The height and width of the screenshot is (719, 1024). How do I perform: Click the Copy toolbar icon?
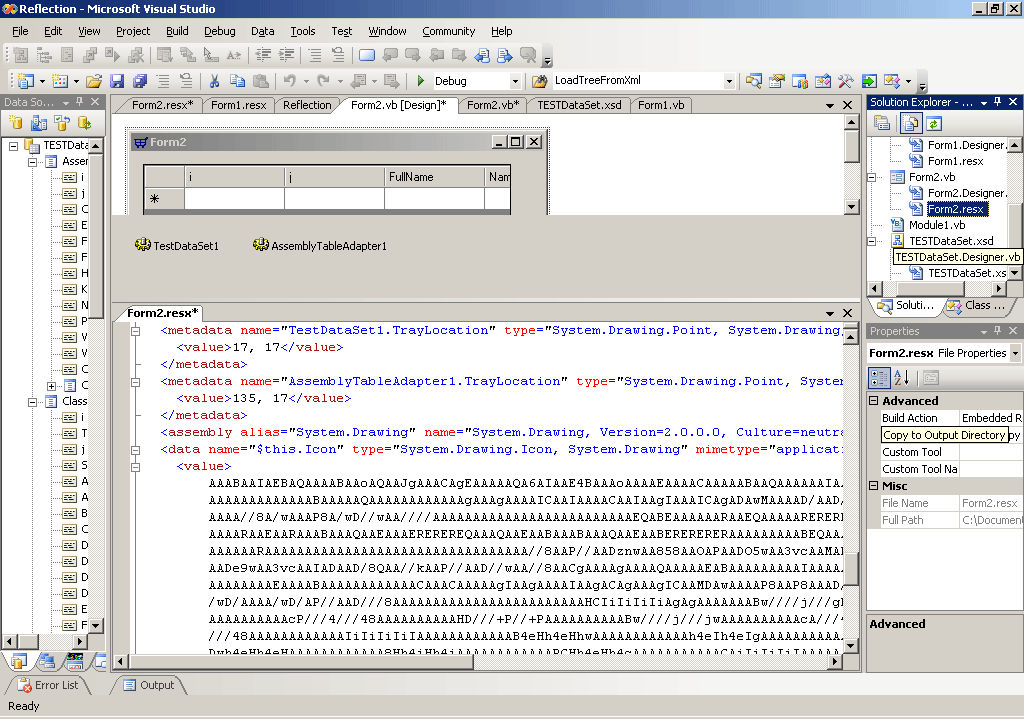(x=238, y=81)
